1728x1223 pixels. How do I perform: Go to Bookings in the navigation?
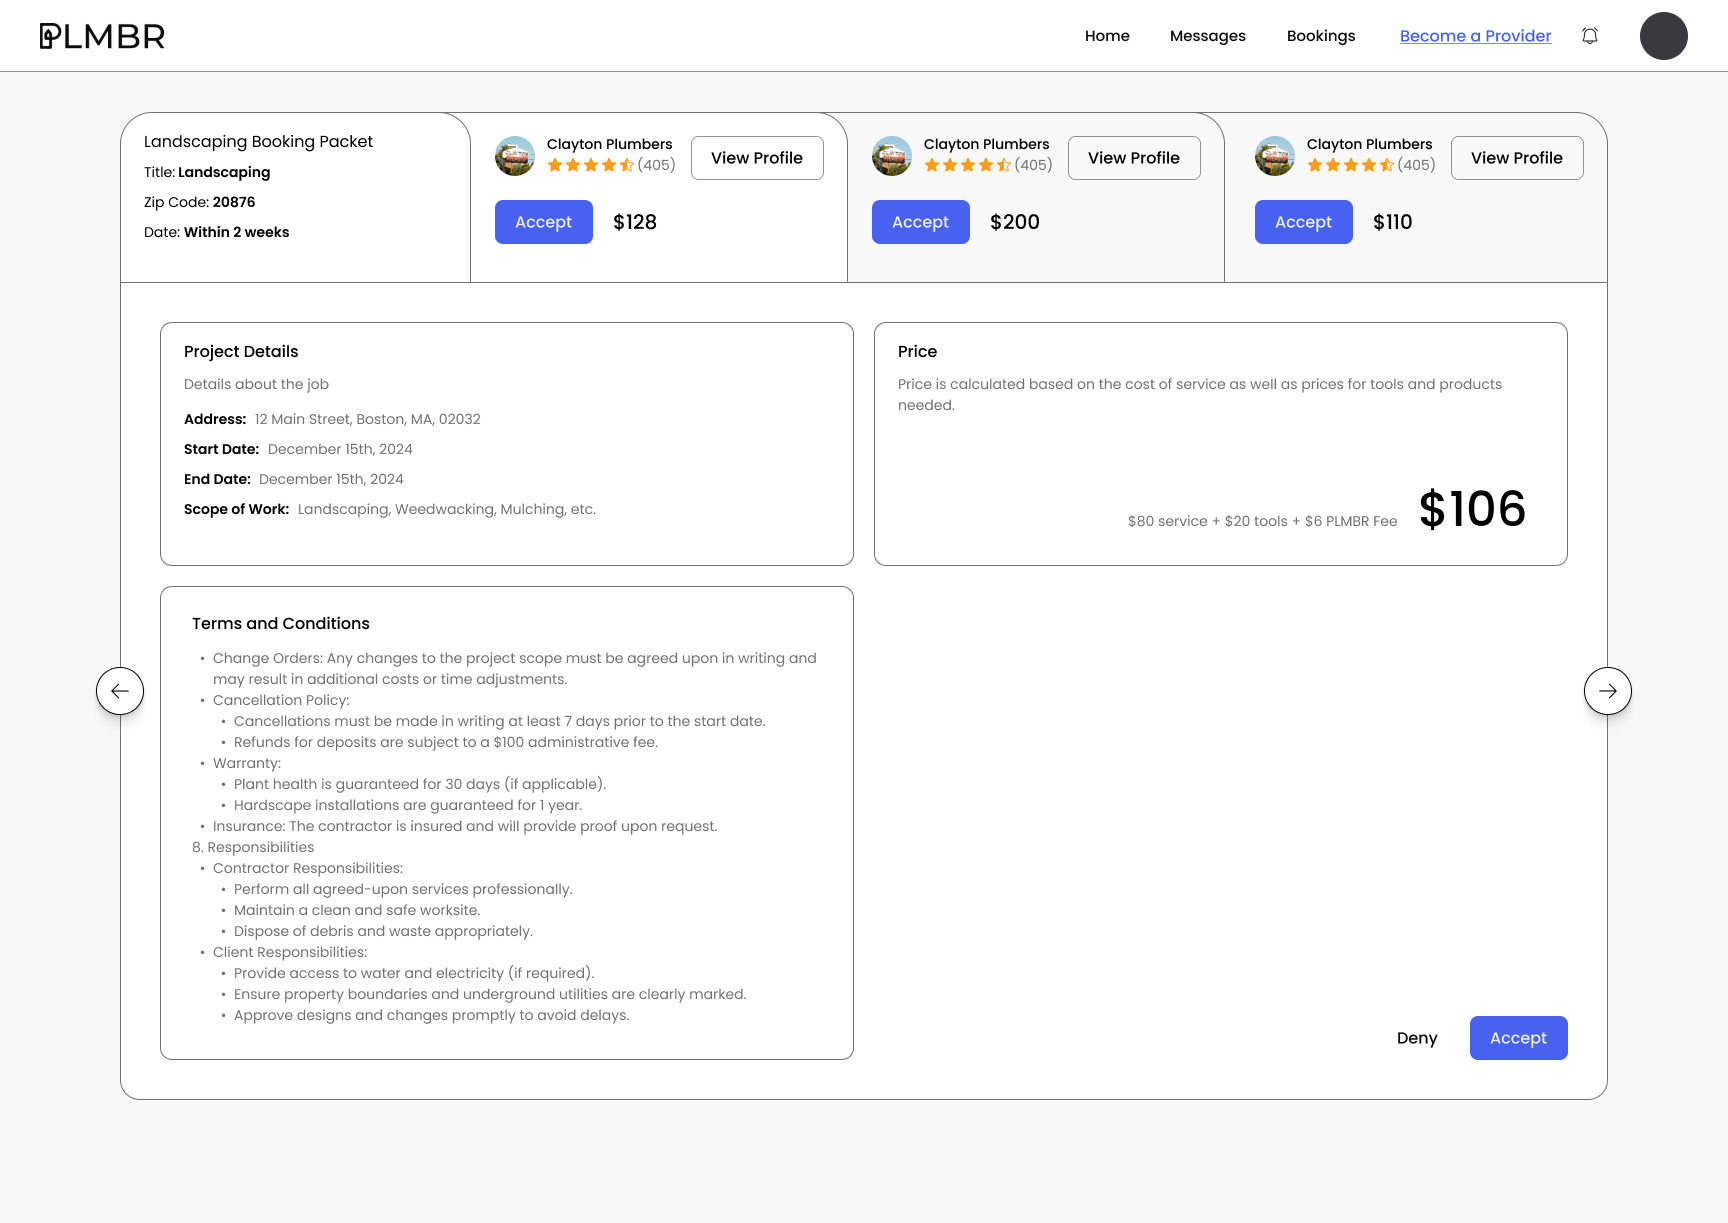1320,36
